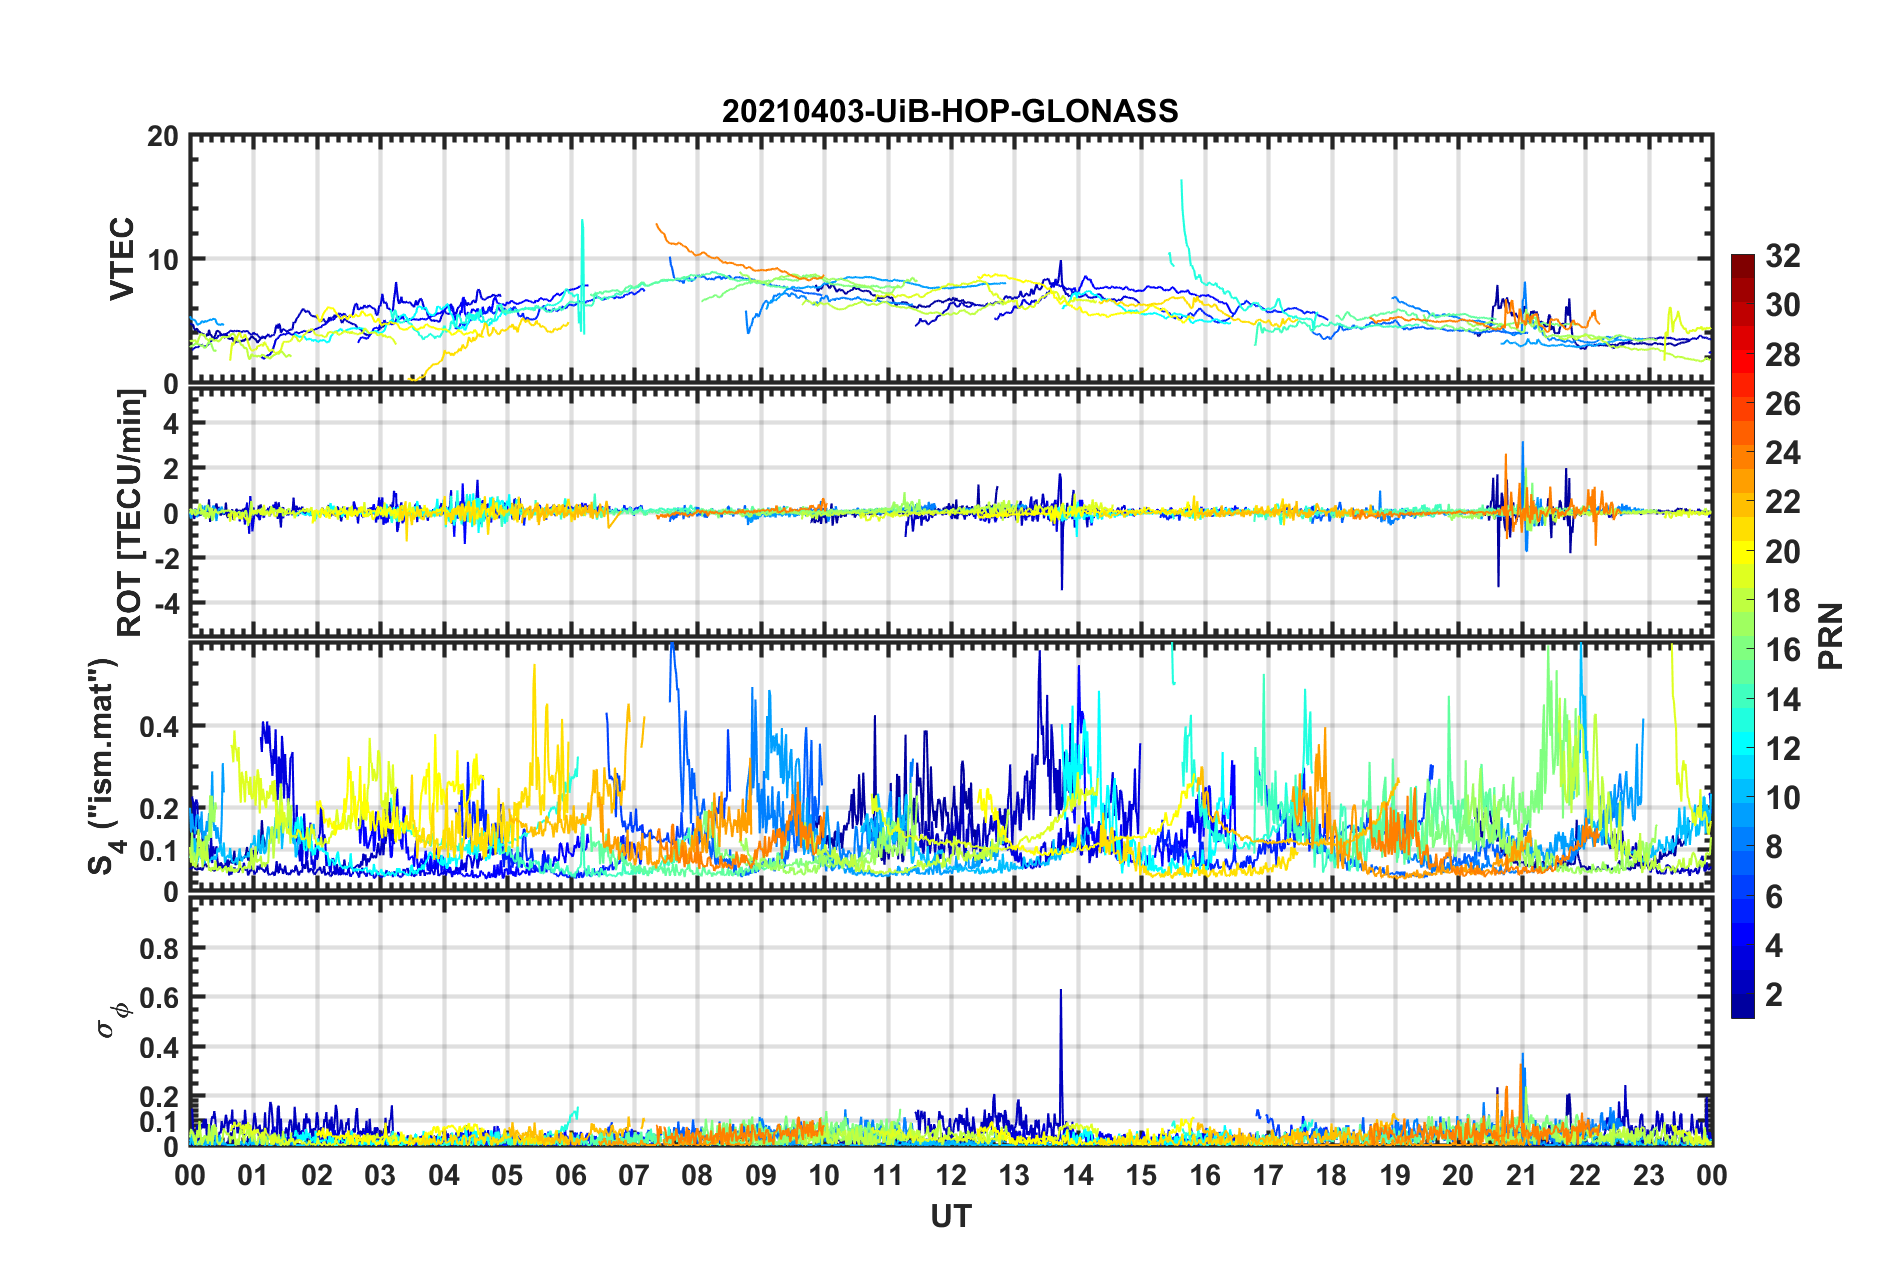Select the 12 hour tick on the UT axis
1902x1272 pixels.
click(951, 1175)
